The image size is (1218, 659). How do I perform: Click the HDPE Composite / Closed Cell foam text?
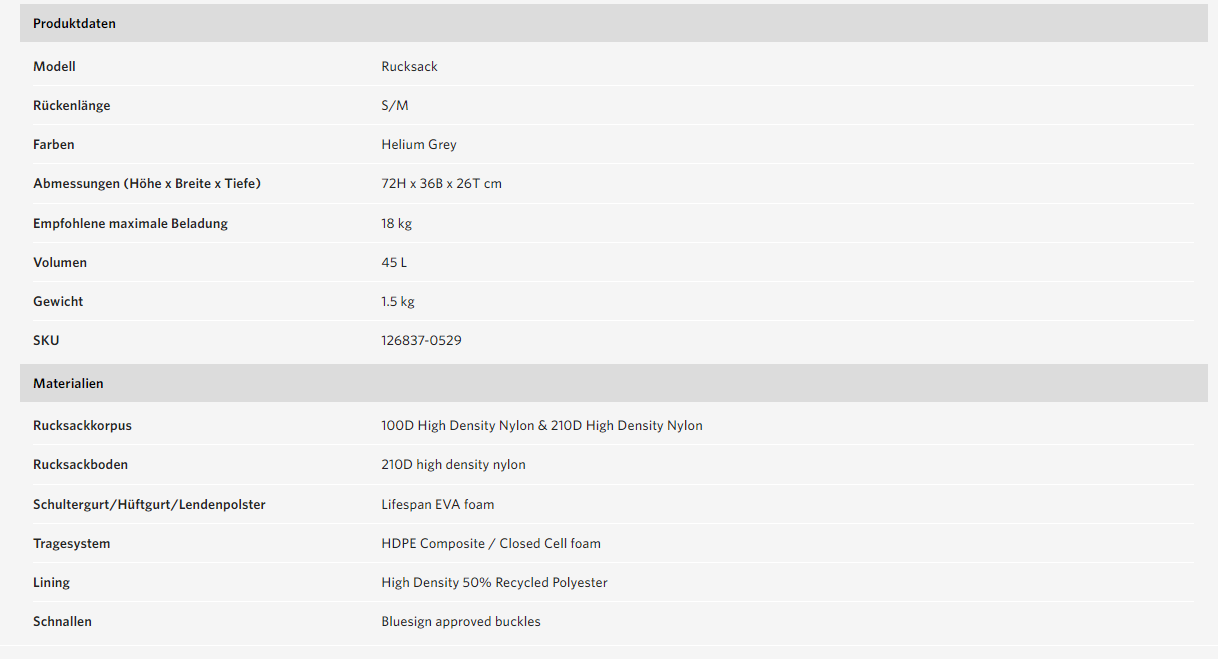pos(490,543)
